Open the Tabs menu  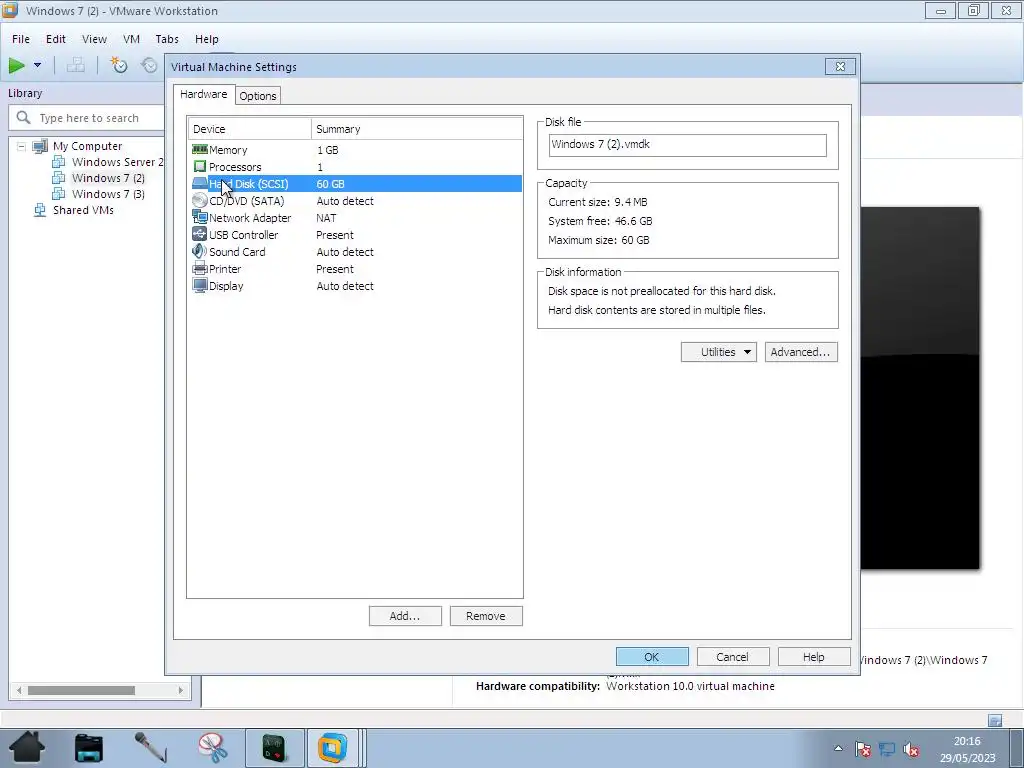167,39
